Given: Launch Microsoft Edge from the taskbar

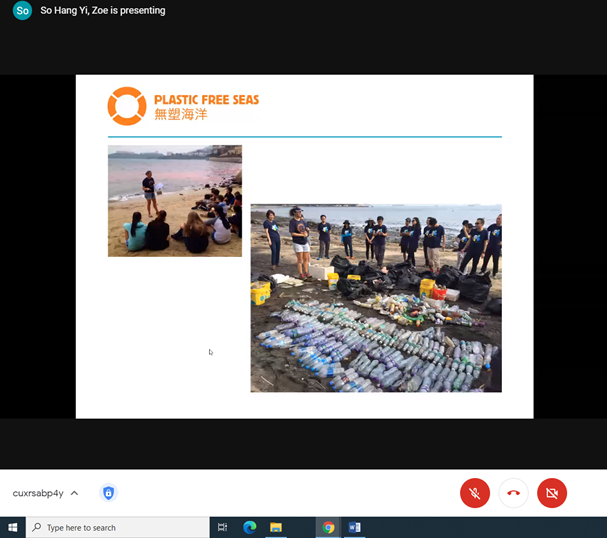Looking at the screenshot, I should 250,527.
